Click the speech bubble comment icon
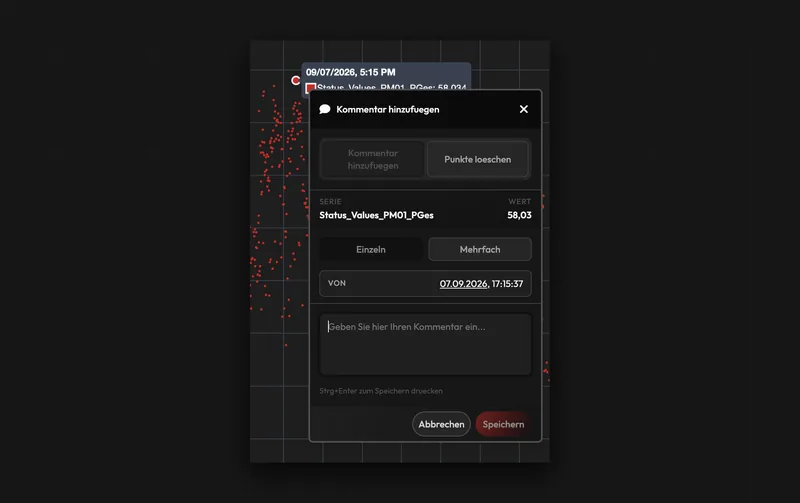Screen dimensions: 800x503 (324, 109)
